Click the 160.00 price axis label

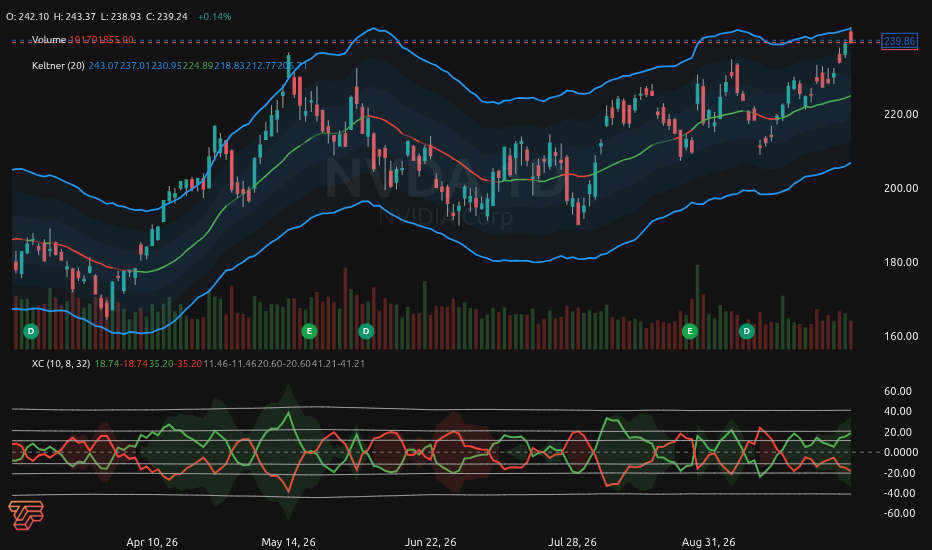coord(900,336)
